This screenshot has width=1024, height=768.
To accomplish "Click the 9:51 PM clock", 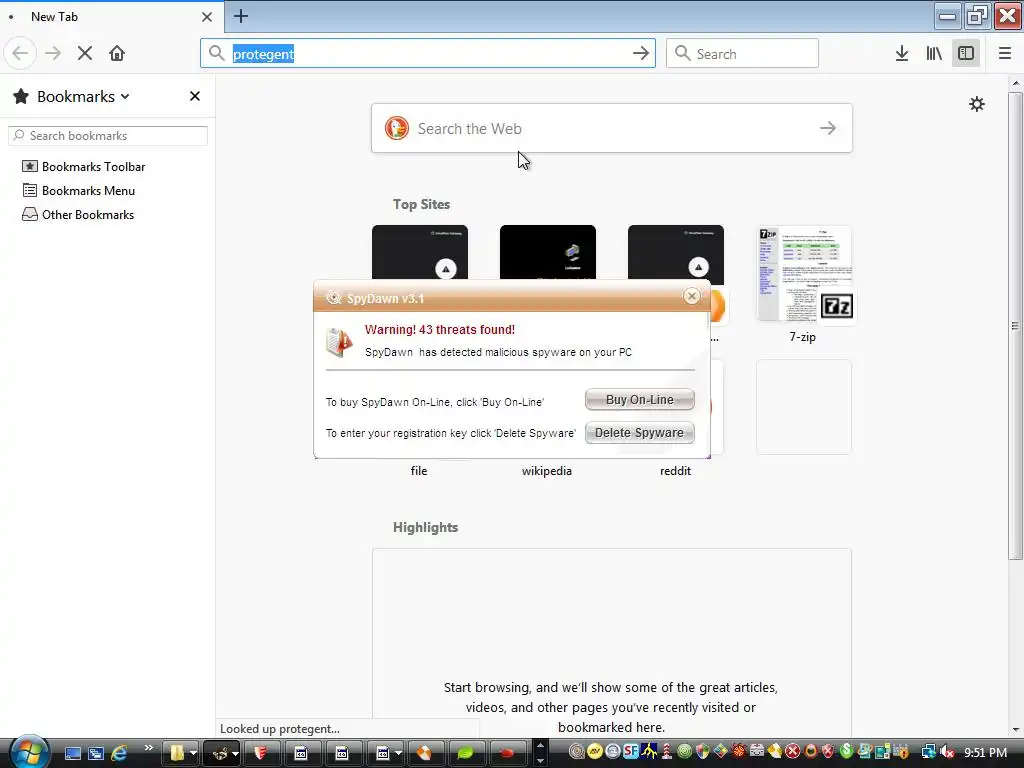I will click(985, 753).
